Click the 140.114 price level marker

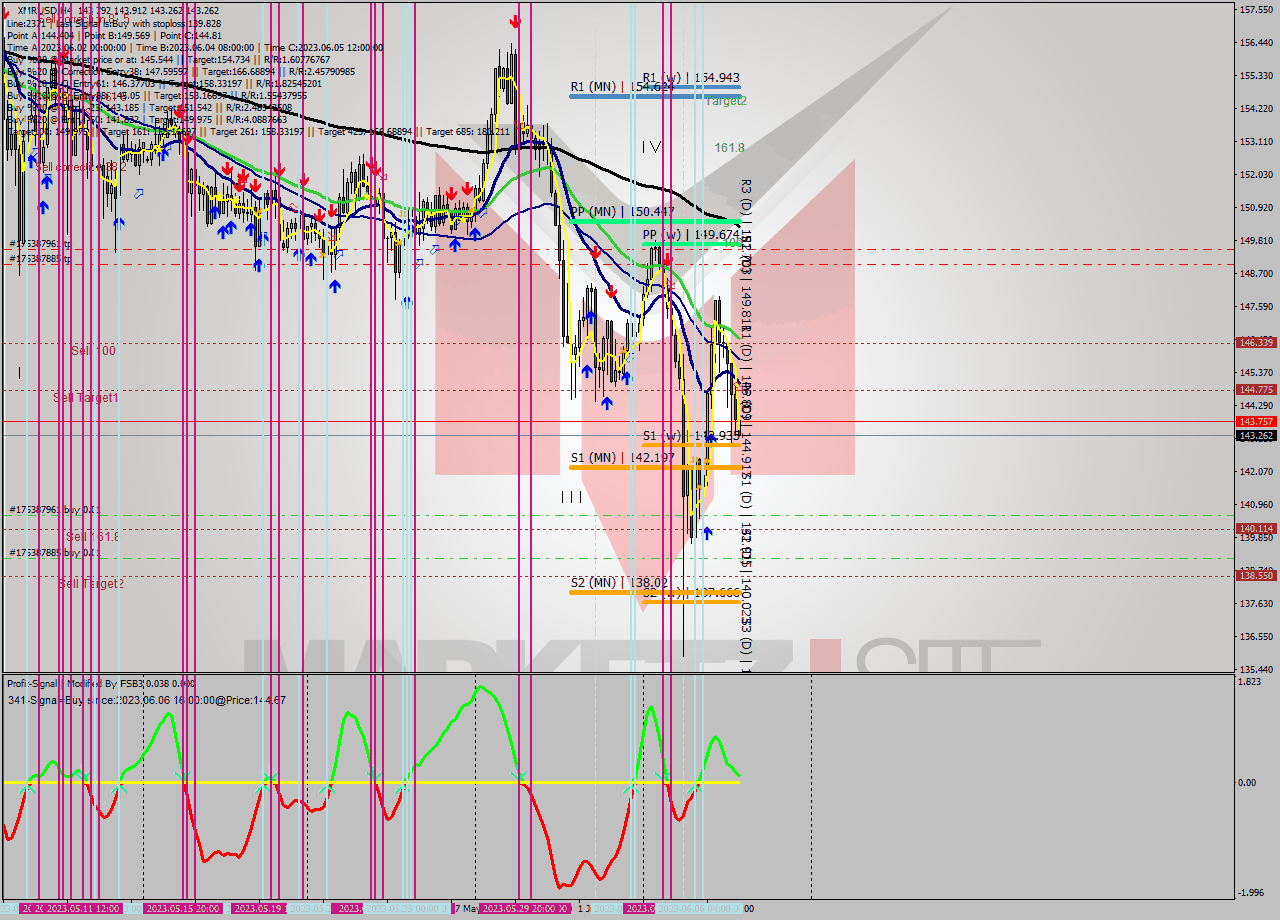click(x=1255, y=528)
